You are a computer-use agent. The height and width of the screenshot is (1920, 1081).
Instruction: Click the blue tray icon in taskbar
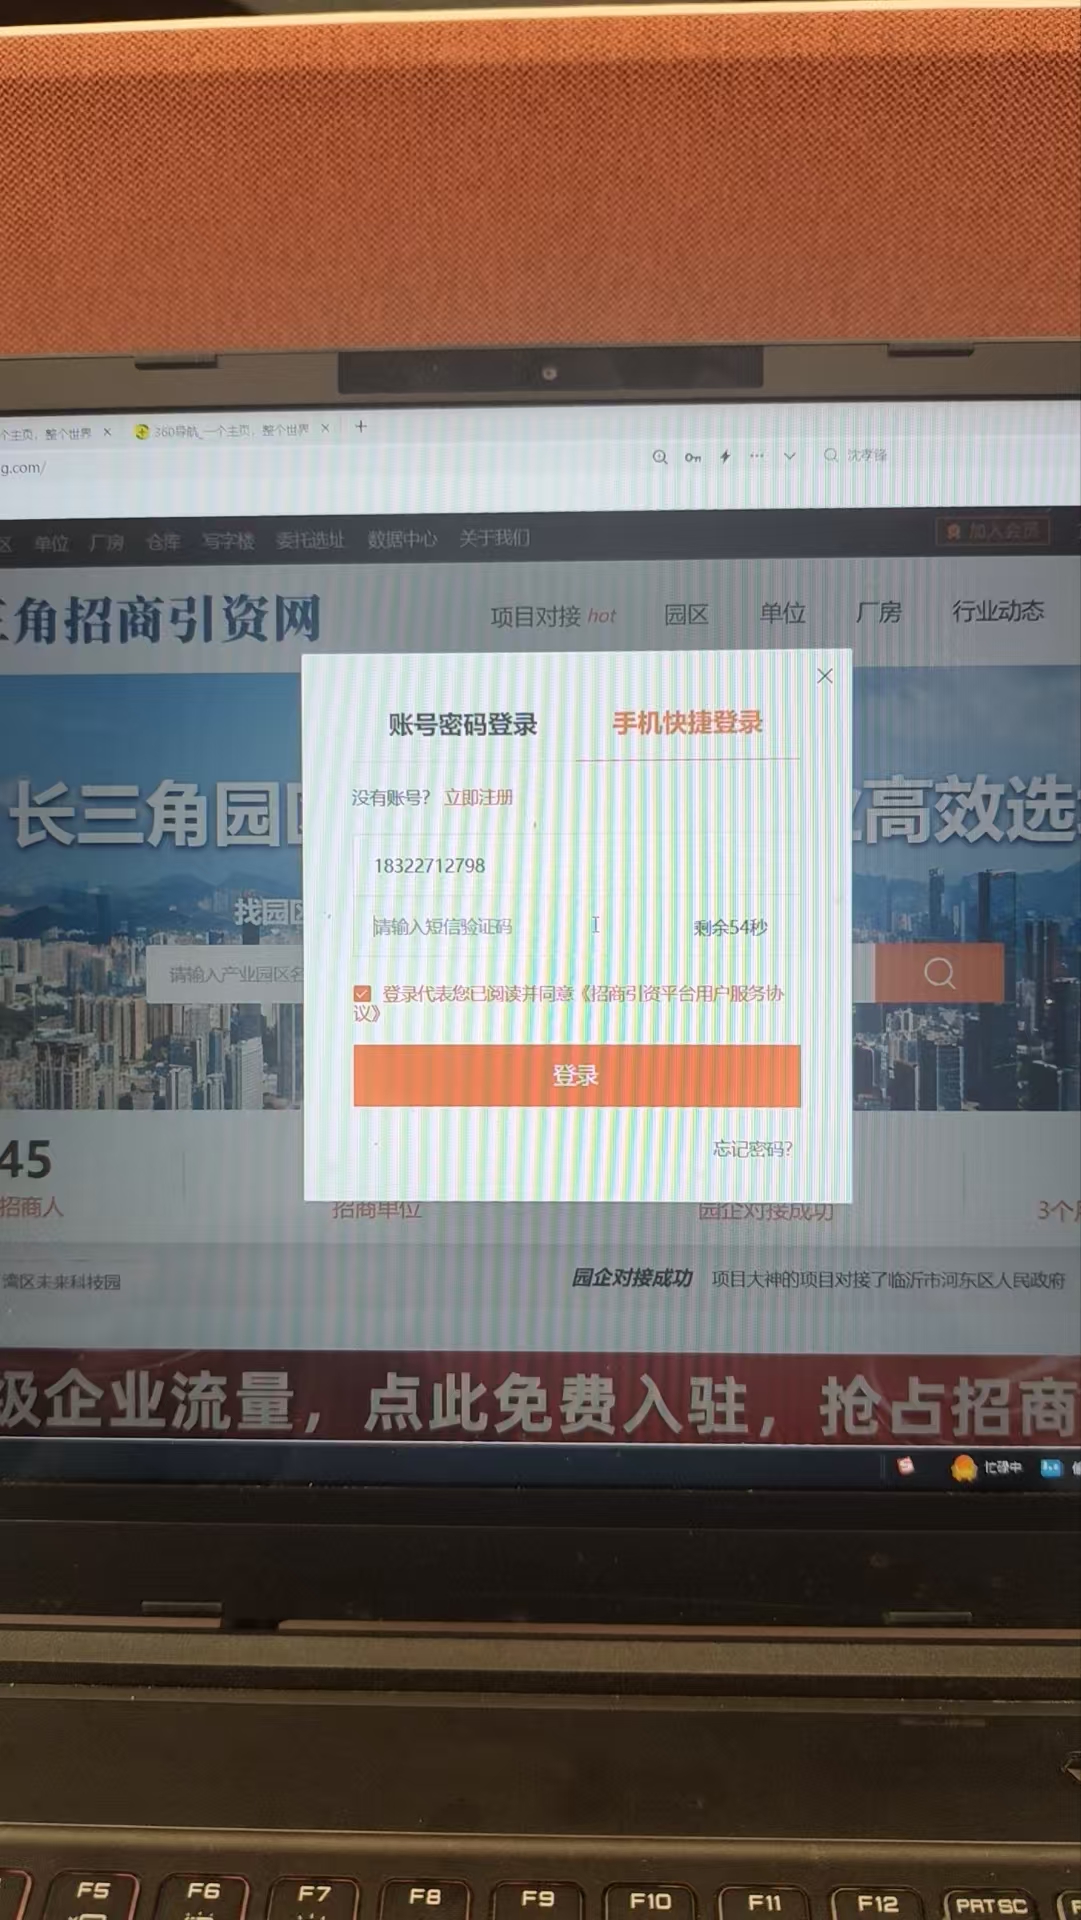pos(1051,1467)
